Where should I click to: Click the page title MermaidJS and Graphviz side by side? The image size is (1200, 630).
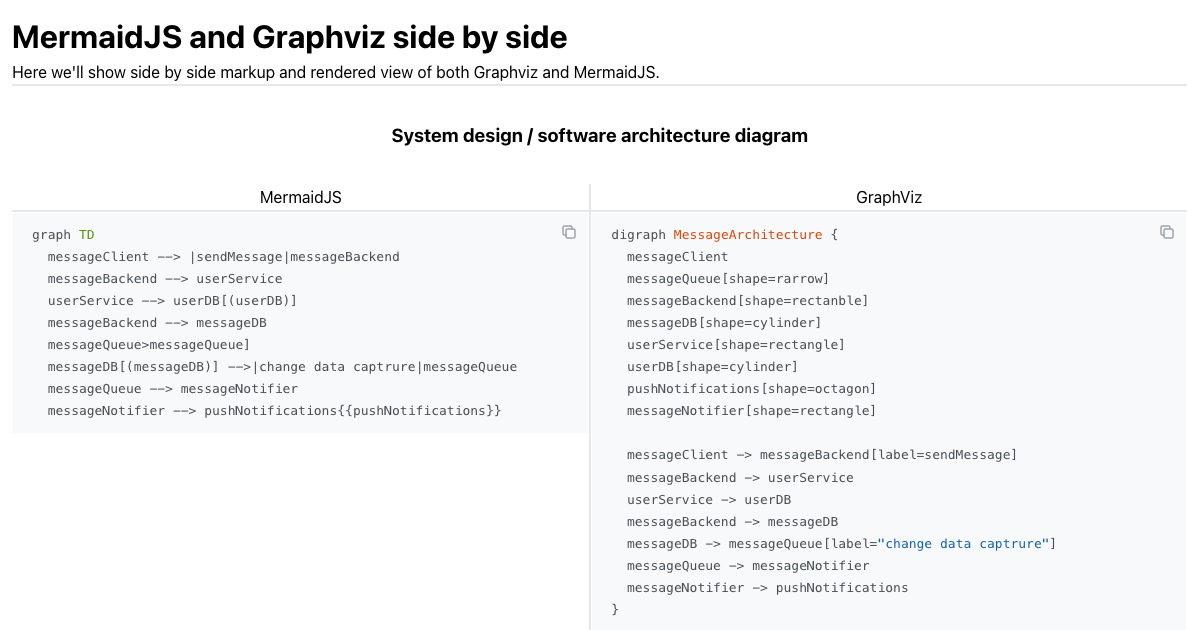click(288, 37)
